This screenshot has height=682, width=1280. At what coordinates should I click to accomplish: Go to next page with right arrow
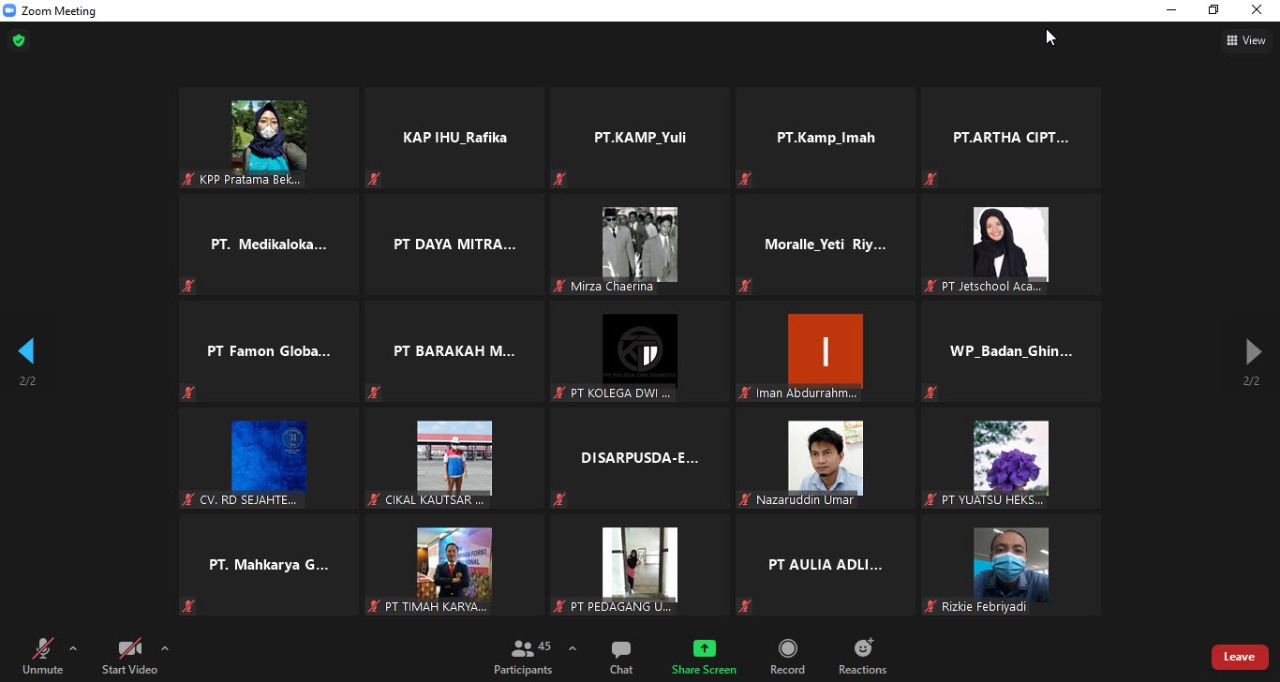point(1252,351)
